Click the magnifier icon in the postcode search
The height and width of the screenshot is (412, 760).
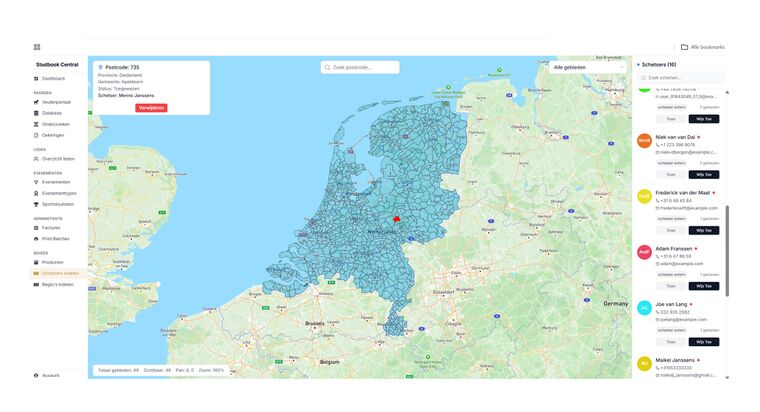click(x=327, y=67)
